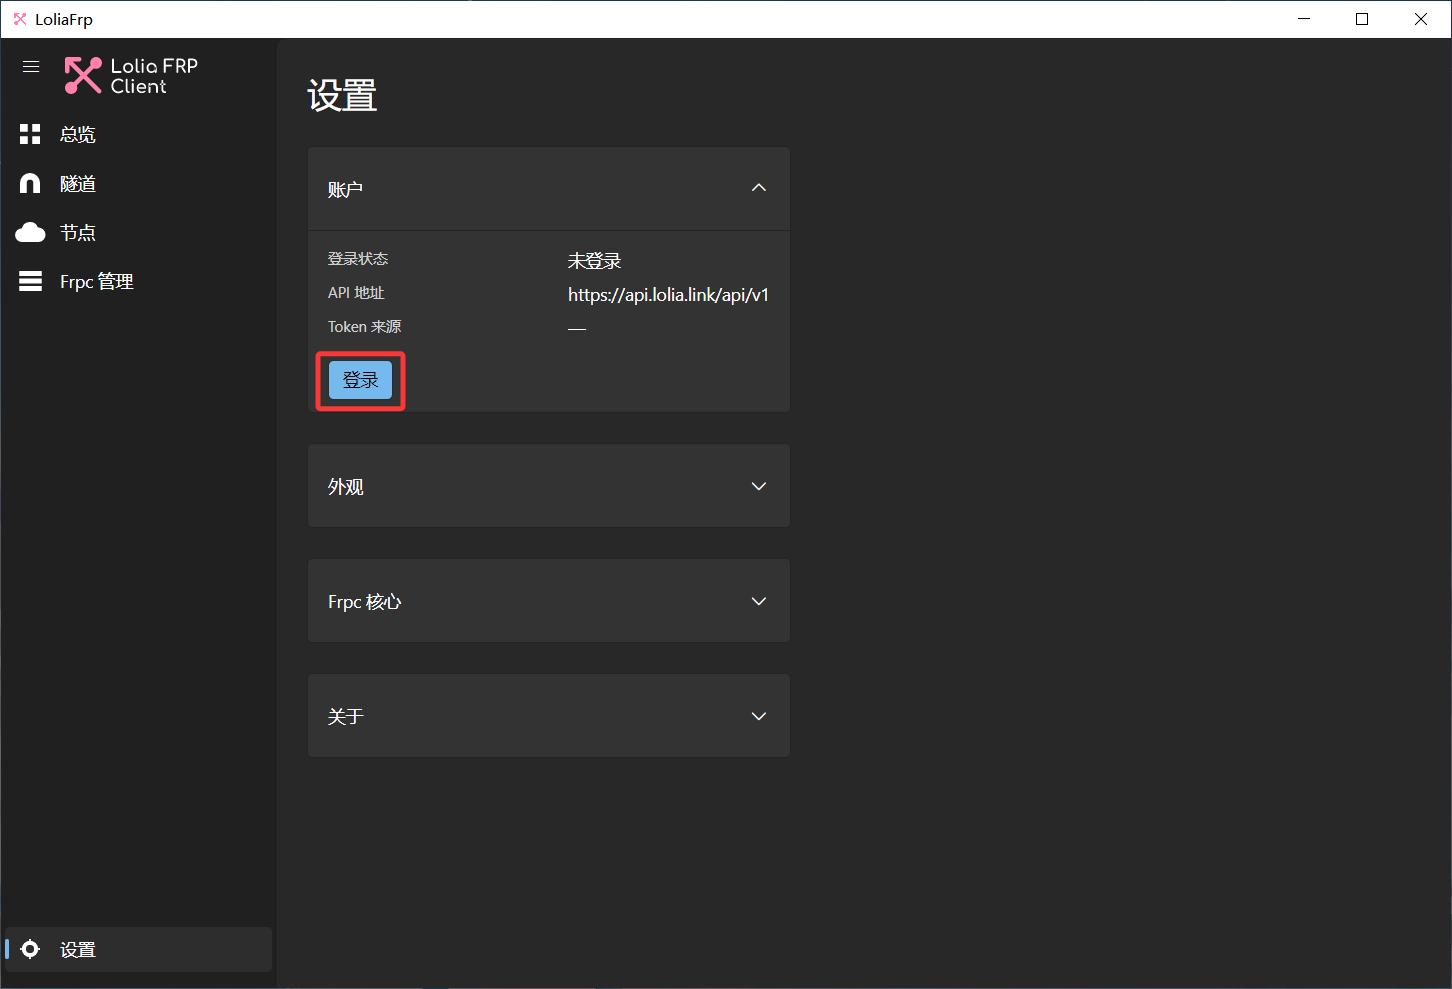Image resolution: width=1452 pixels, height=989 pixels.
Task: Click the 未登录 login status text
Action: pos(595,261)
